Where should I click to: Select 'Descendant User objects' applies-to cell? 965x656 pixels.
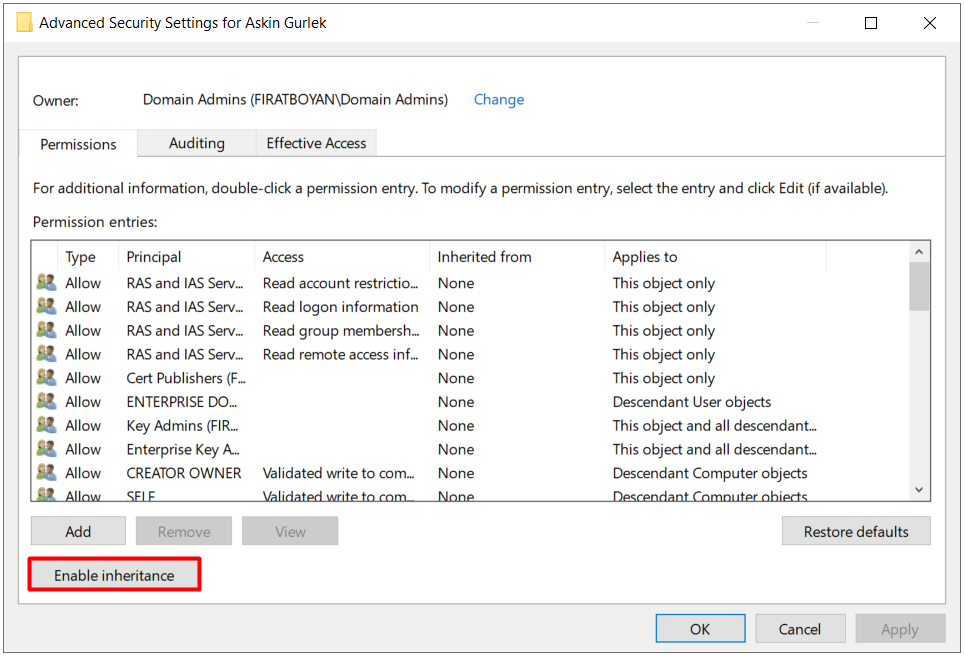click(692, 402)
